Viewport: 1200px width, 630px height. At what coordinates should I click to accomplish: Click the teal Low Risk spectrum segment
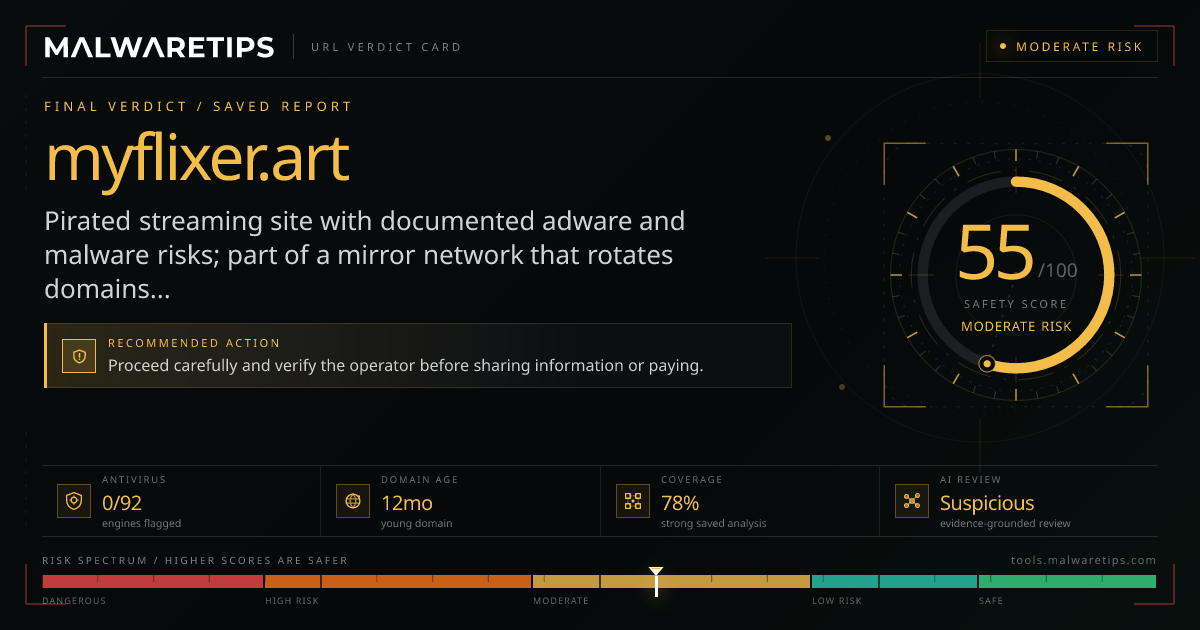point(893,581)
